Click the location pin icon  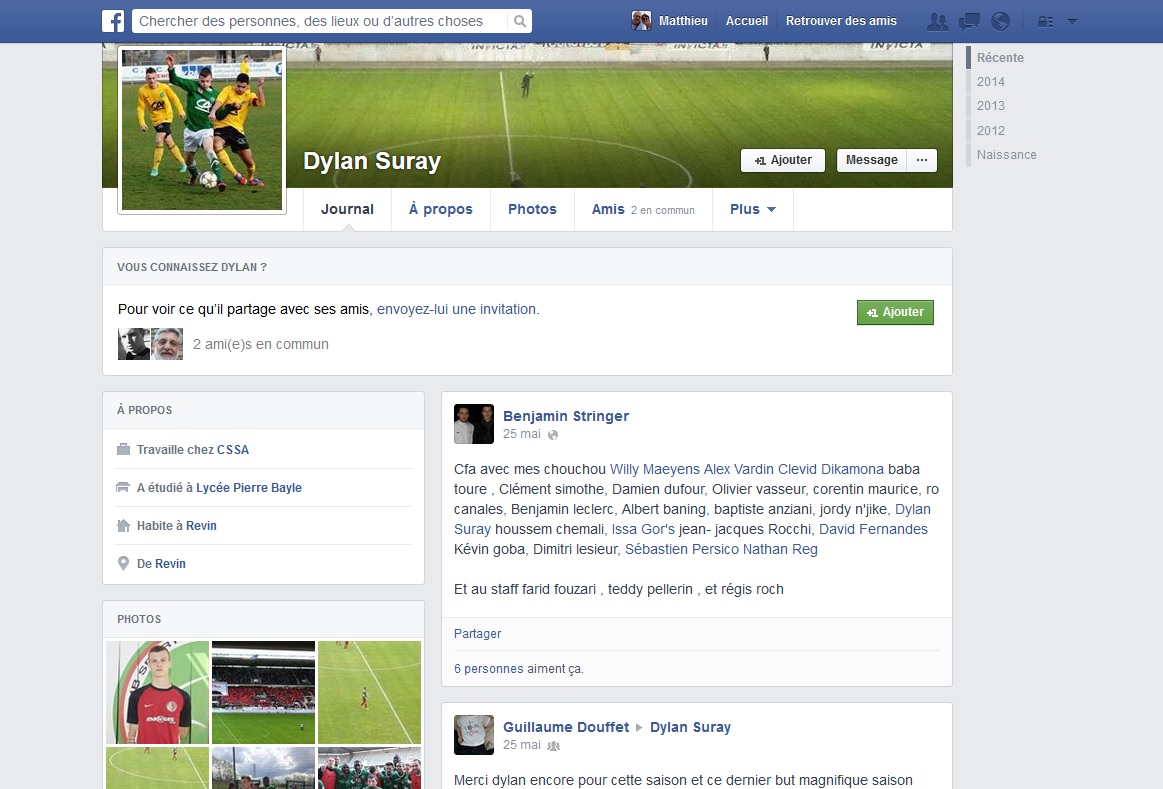click(124, 564)
